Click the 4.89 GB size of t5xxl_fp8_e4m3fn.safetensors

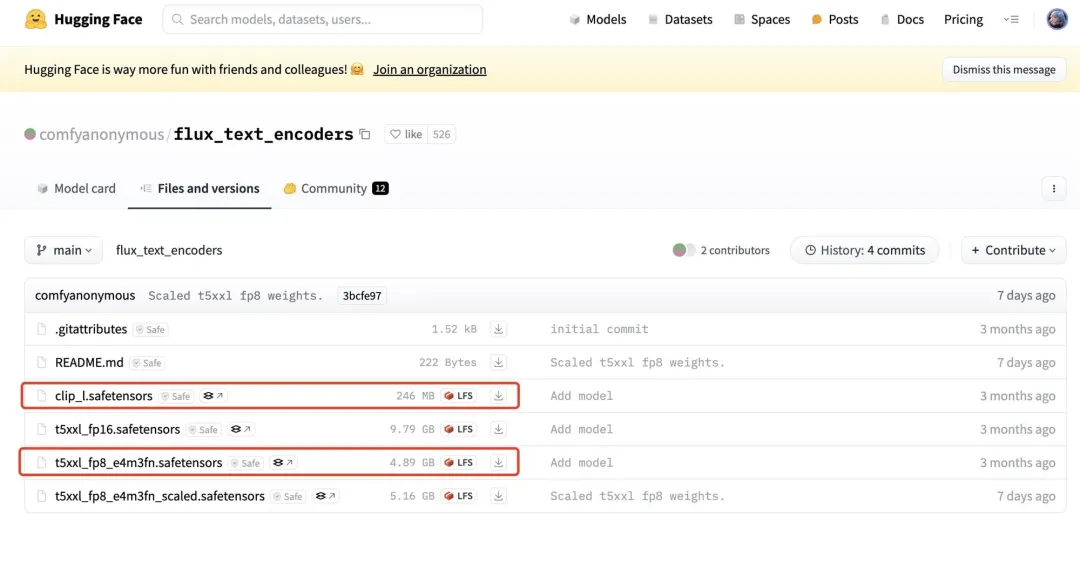click(x=412, y=463)
